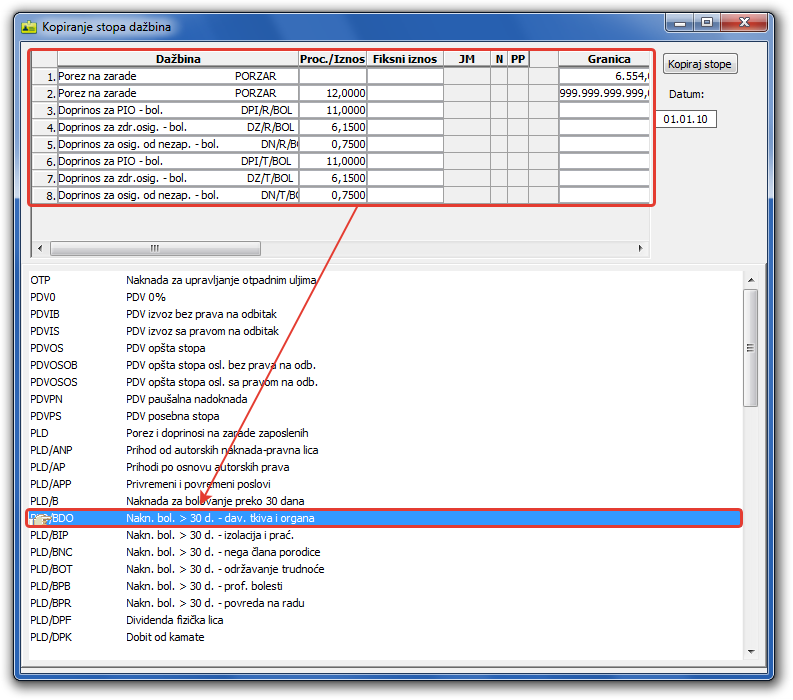
Task: Click the Datum input field
Action: pyautogui.click(x=688, y=119)
